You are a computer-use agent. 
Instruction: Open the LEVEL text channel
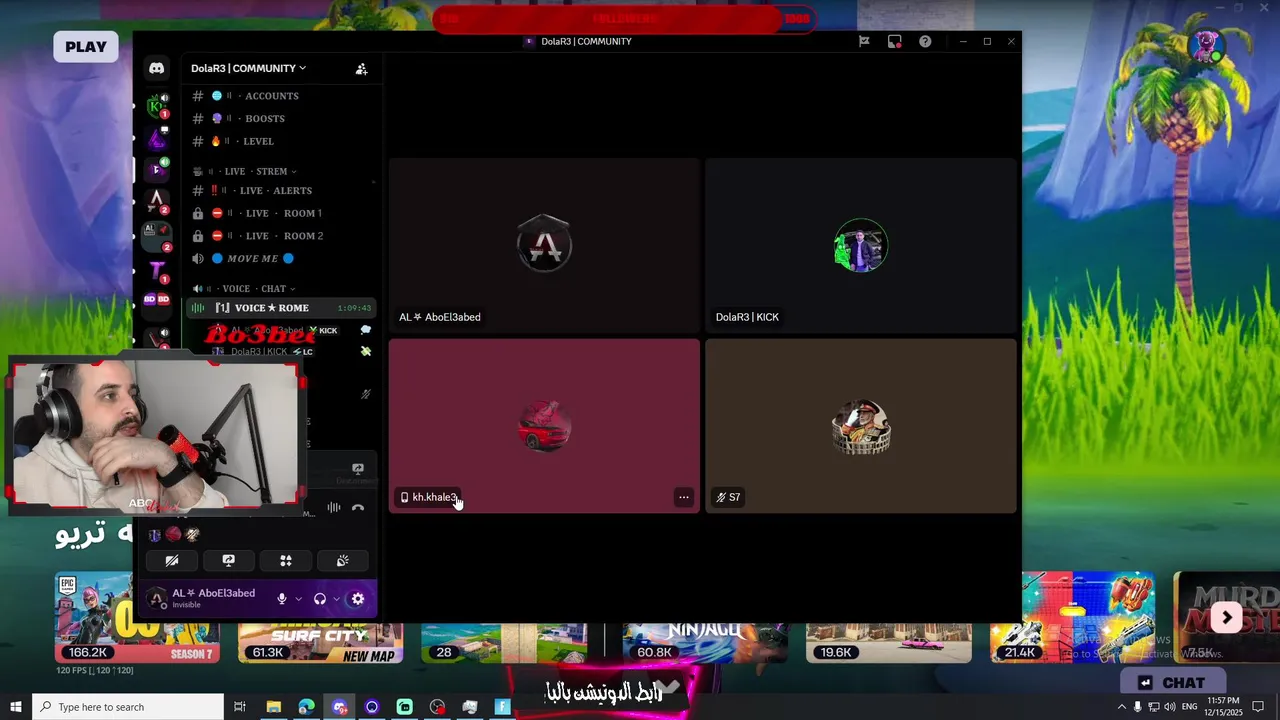pyautogui.click(x=283, y=141)
